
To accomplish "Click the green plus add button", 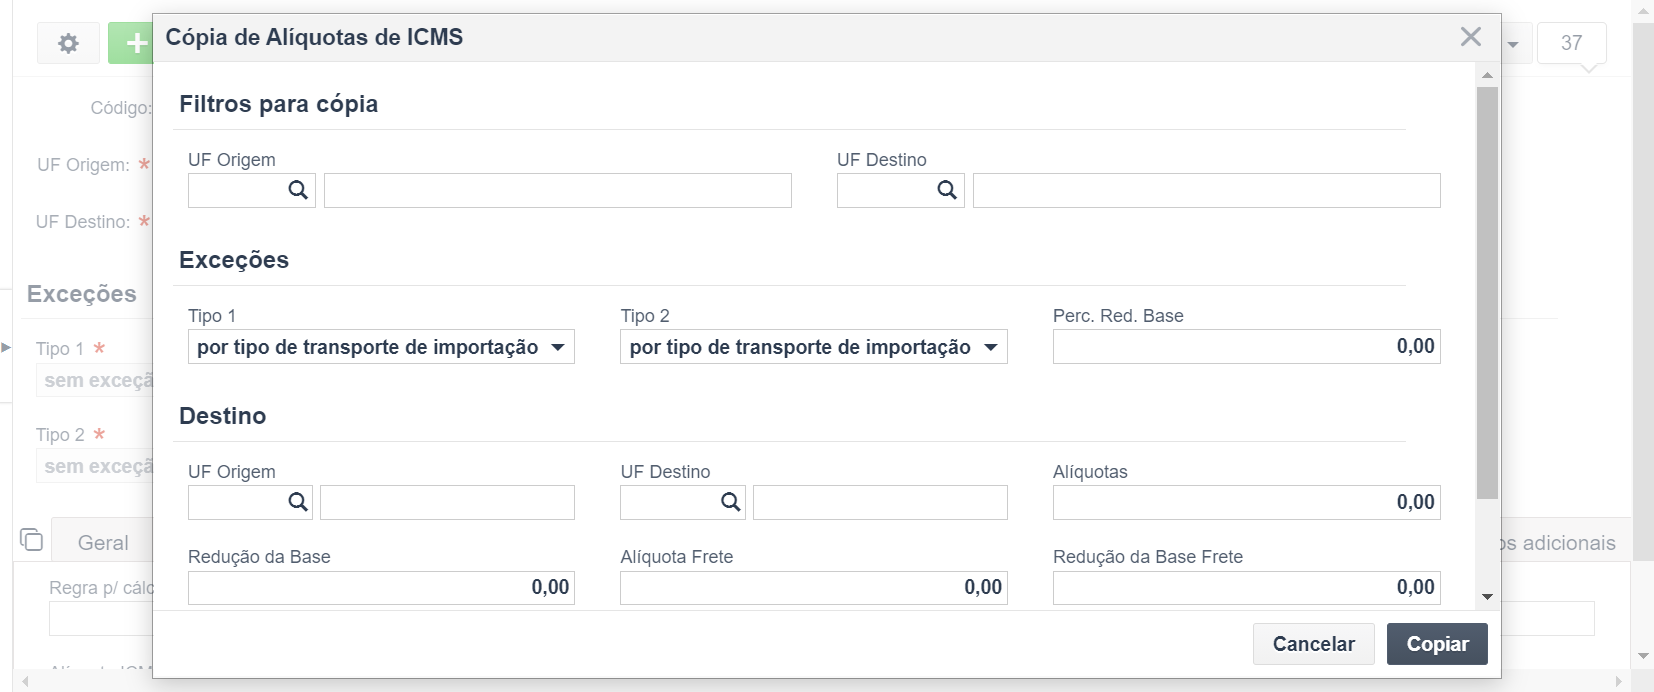I will point(131,43).
